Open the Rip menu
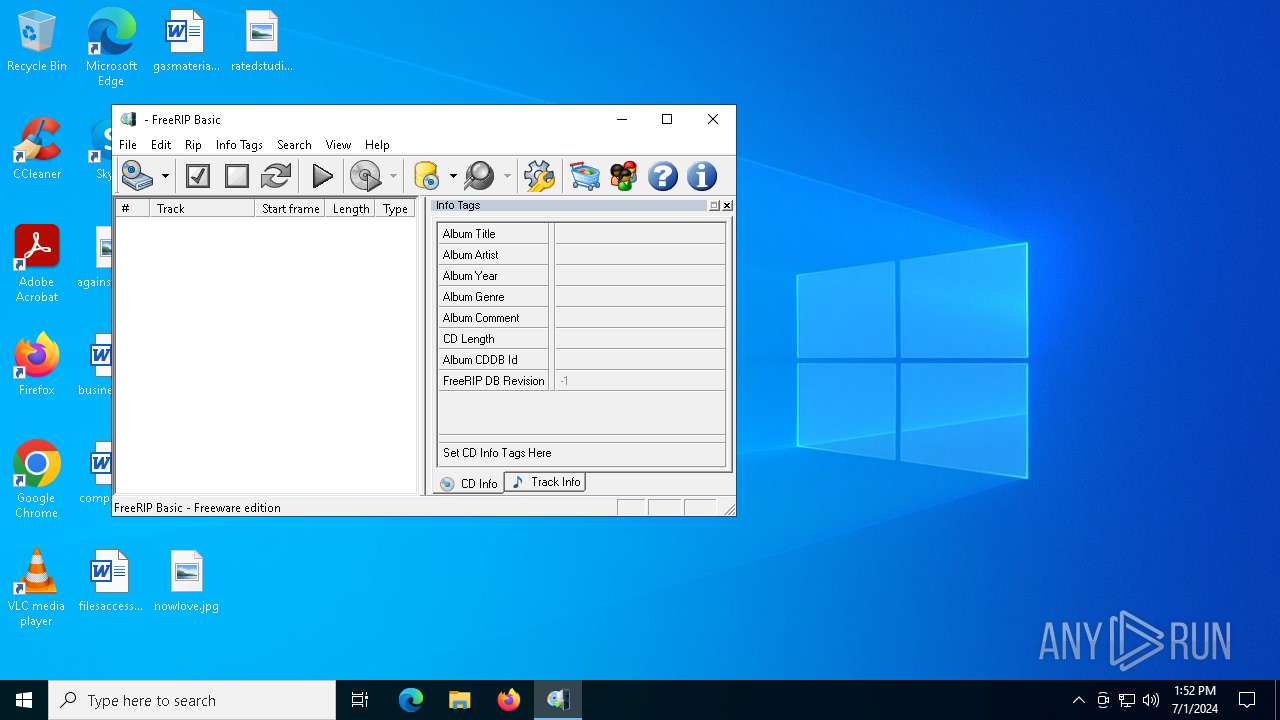Image resolution: width=1280 pixels, height=720 pixels. tap(193, 145)
